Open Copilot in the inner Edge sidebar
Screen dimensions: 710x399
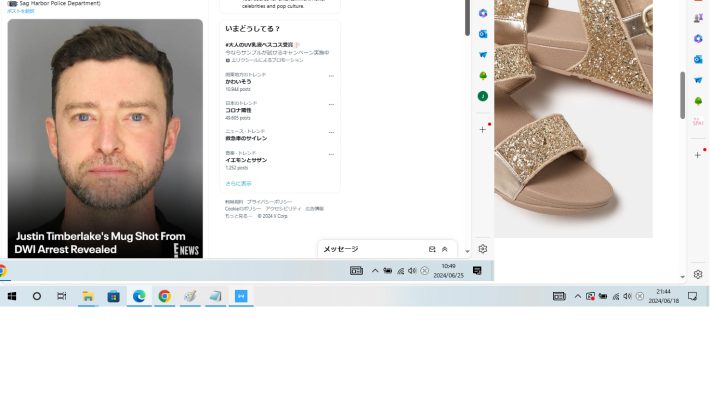[x=483, y=13]
